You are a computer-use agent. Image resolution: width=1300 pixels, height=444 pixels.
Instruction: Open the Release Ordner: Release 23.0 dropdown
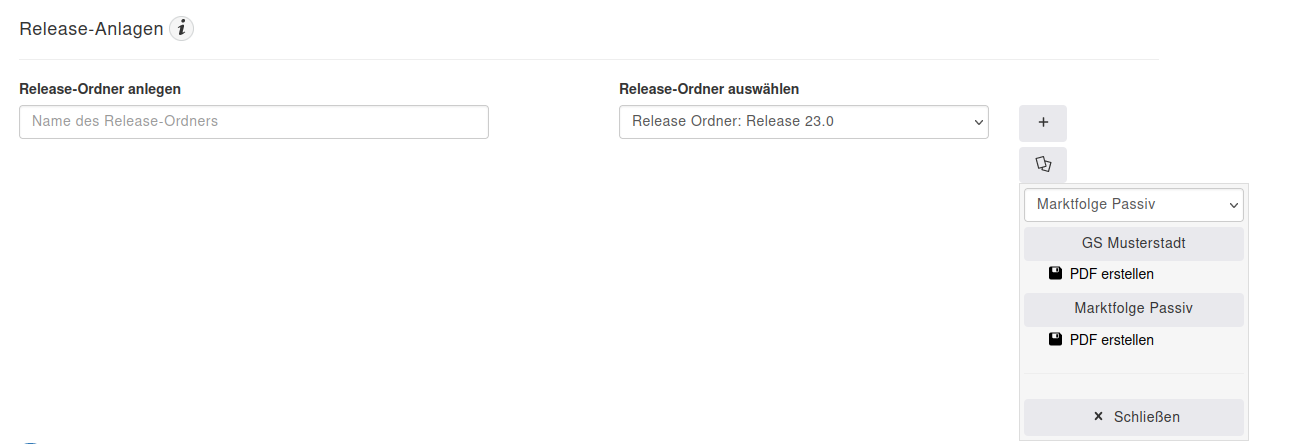tap(804, 122)
